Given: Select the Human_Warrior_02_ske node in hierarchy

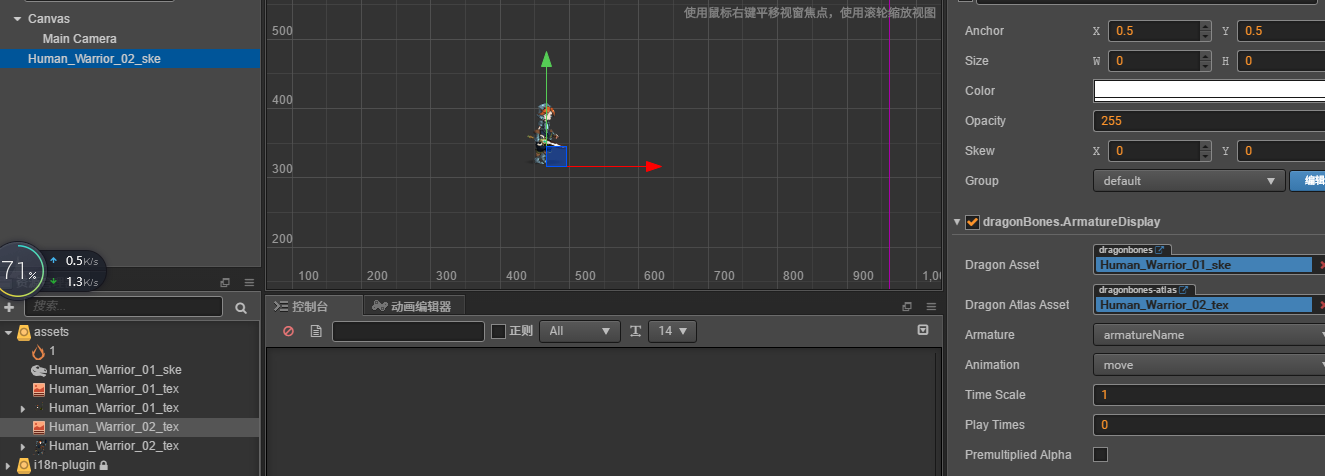Looking at the screenshot, I should [x=130, y=59].
